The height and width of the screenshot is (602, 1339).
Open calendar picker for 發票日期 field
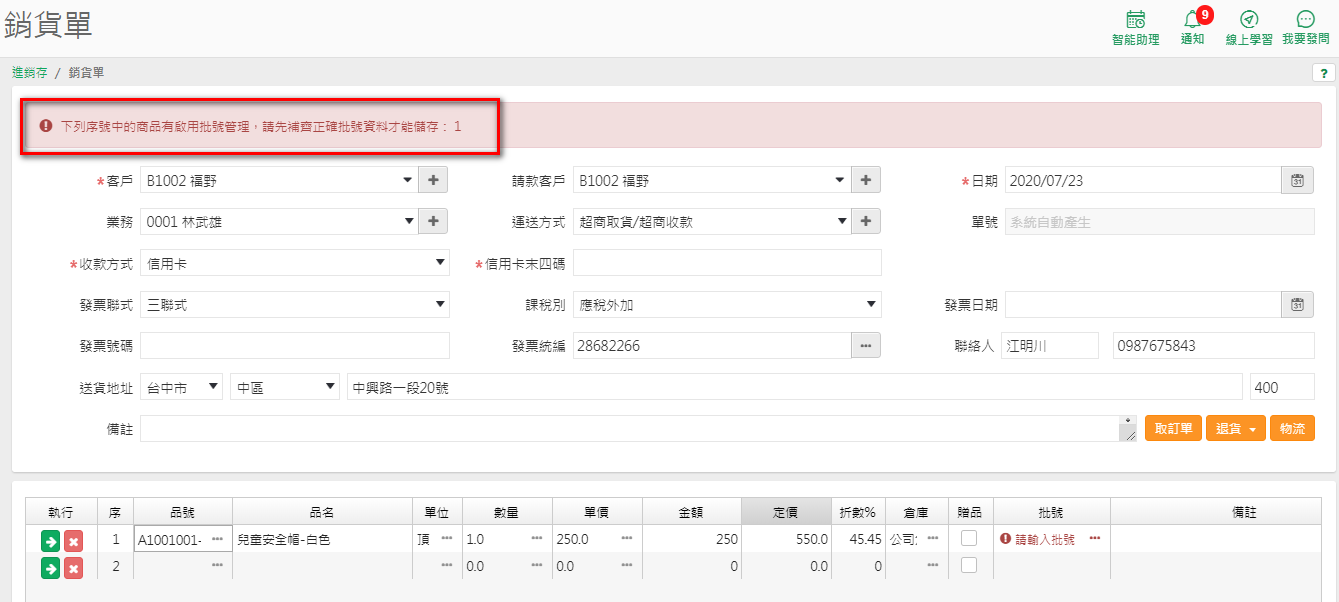click(1297, 304)
